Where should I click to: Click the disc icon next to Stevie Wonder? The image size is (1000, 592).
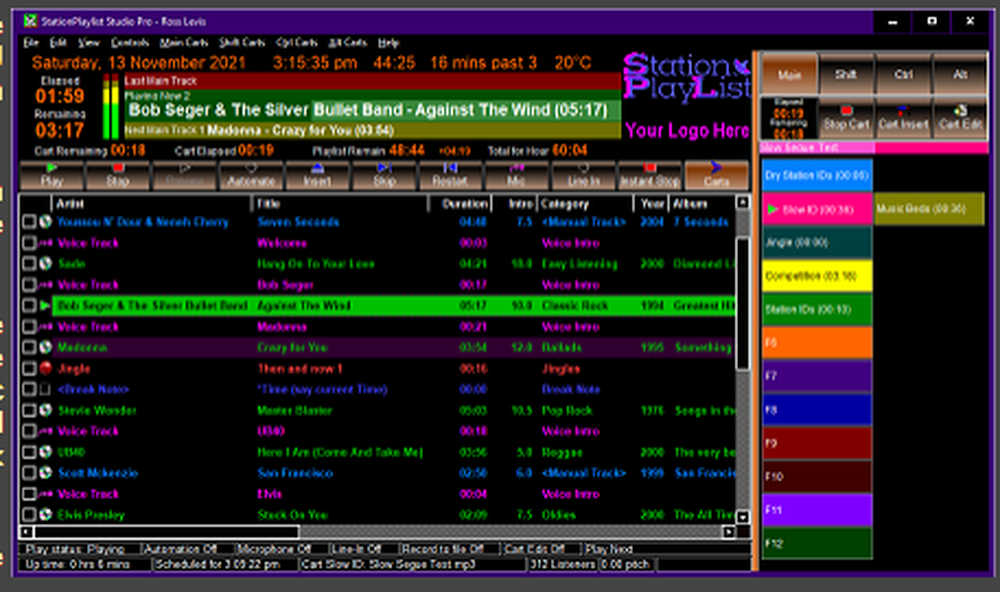[x=45, y=410]
